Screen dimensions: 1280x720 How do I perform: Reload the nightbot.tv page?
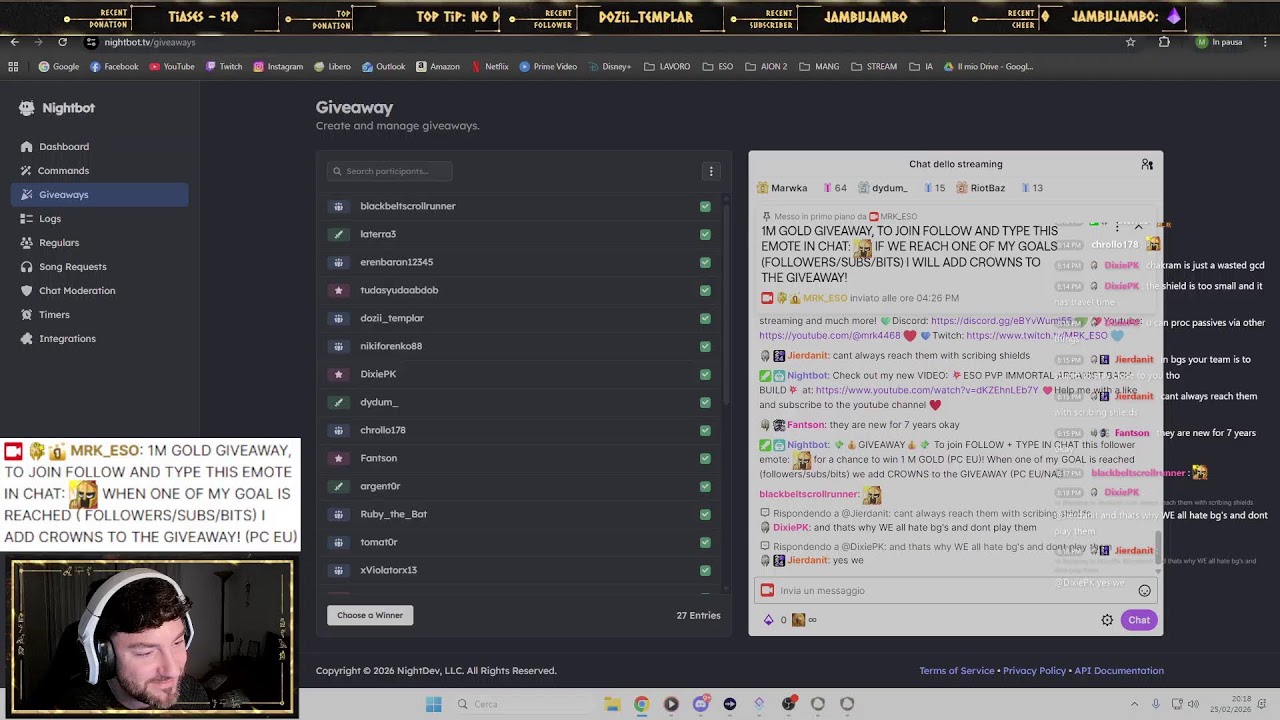click(62, 42)
